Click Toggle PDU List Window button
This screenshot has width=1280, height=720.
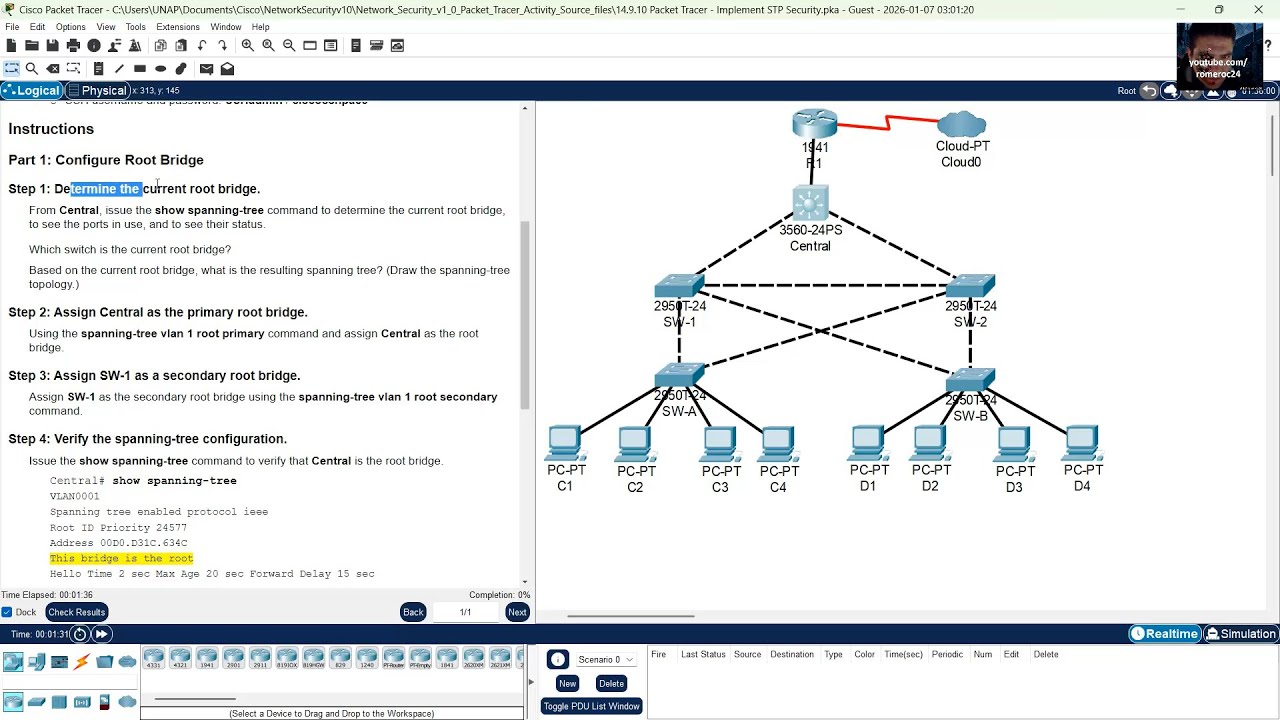coord(591,706)
